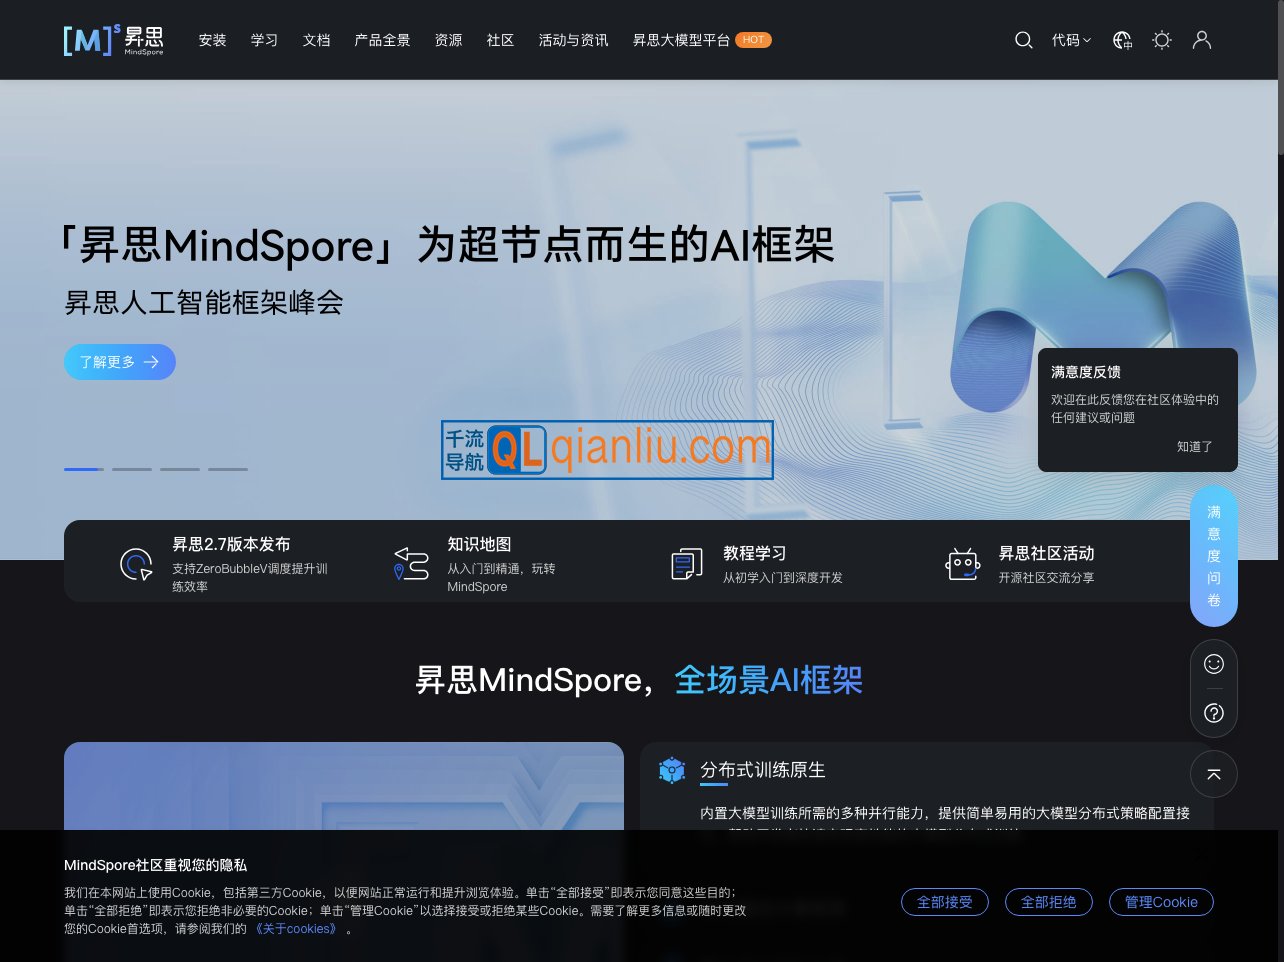
Task: Open the 文档 menu item
Action: click(316, 40)
